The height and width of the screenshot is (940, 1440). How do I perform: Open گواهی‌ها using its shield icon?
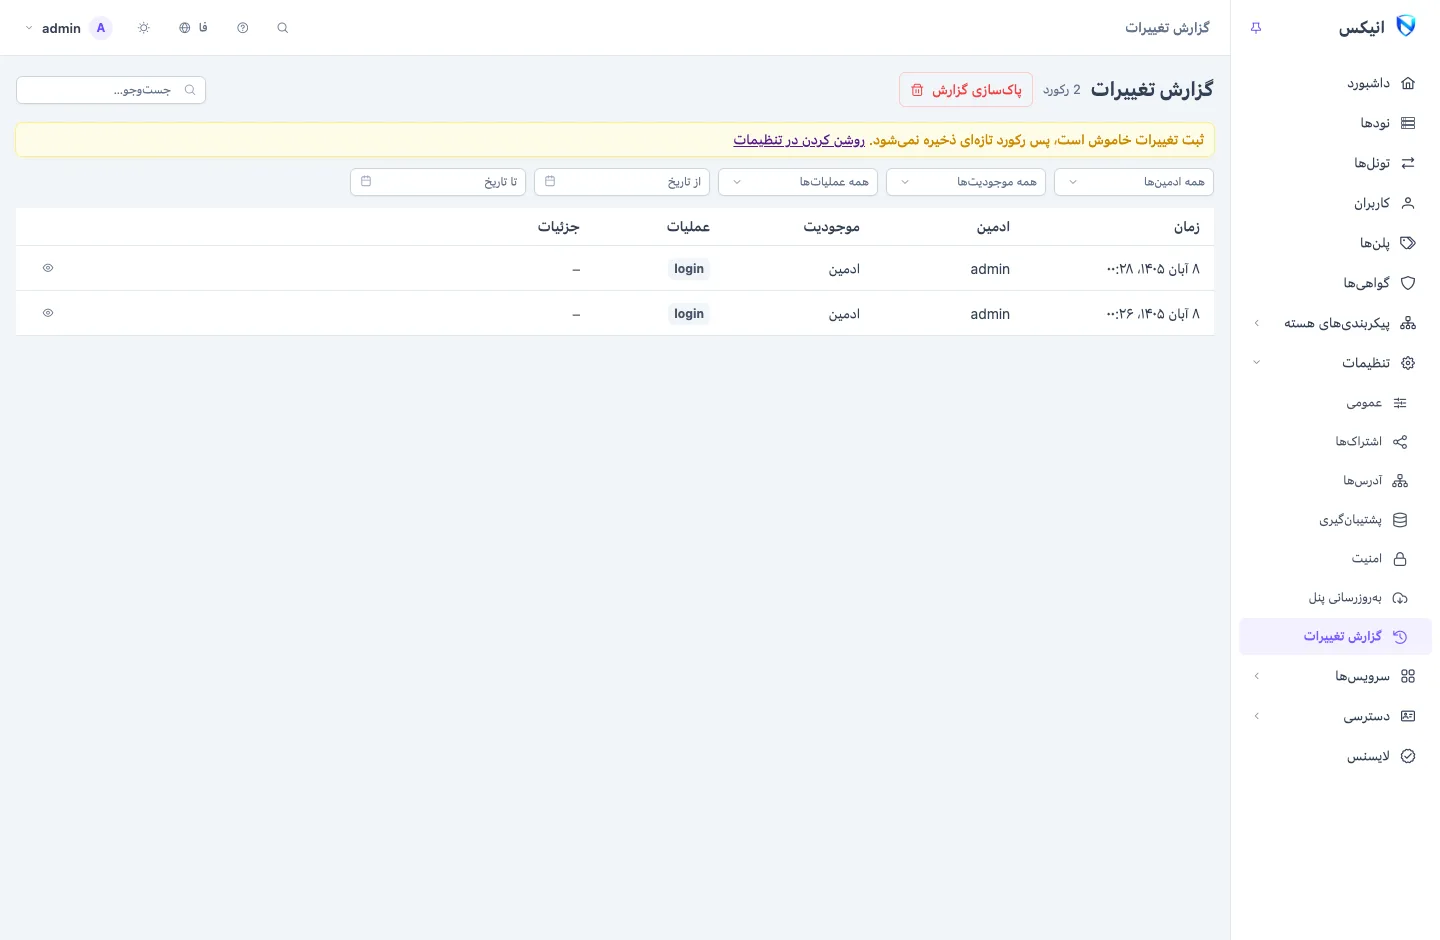pos(1408,283)
